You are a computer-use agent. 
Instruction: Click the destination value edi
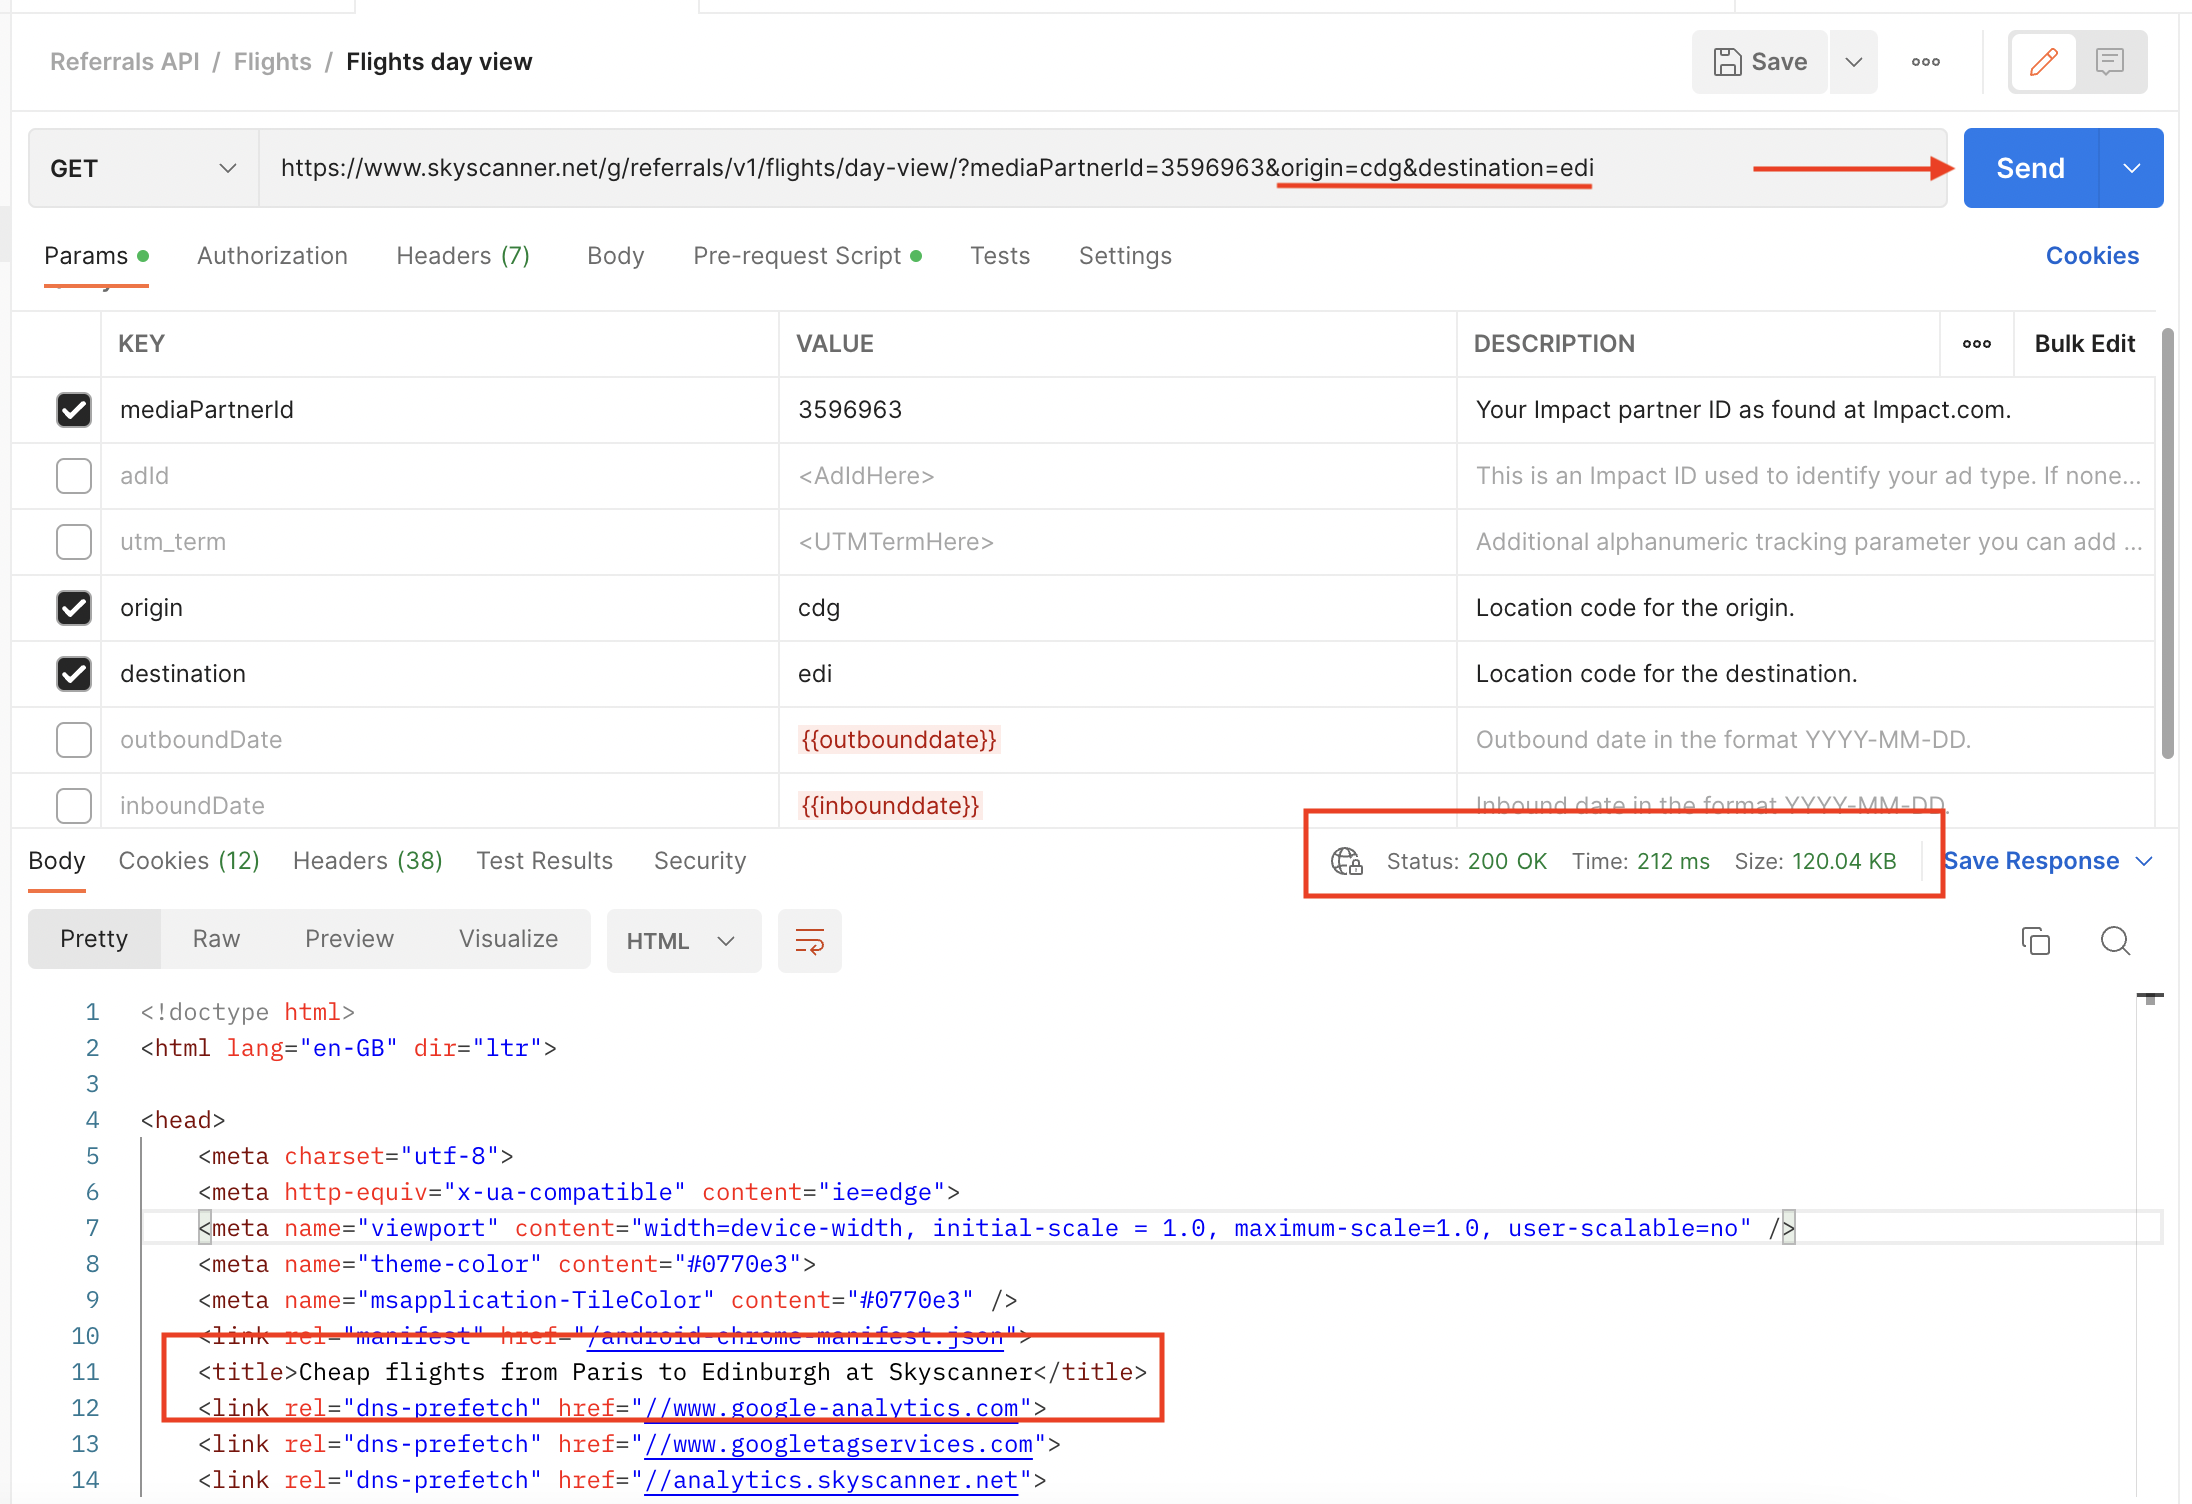tap(815, 674)
